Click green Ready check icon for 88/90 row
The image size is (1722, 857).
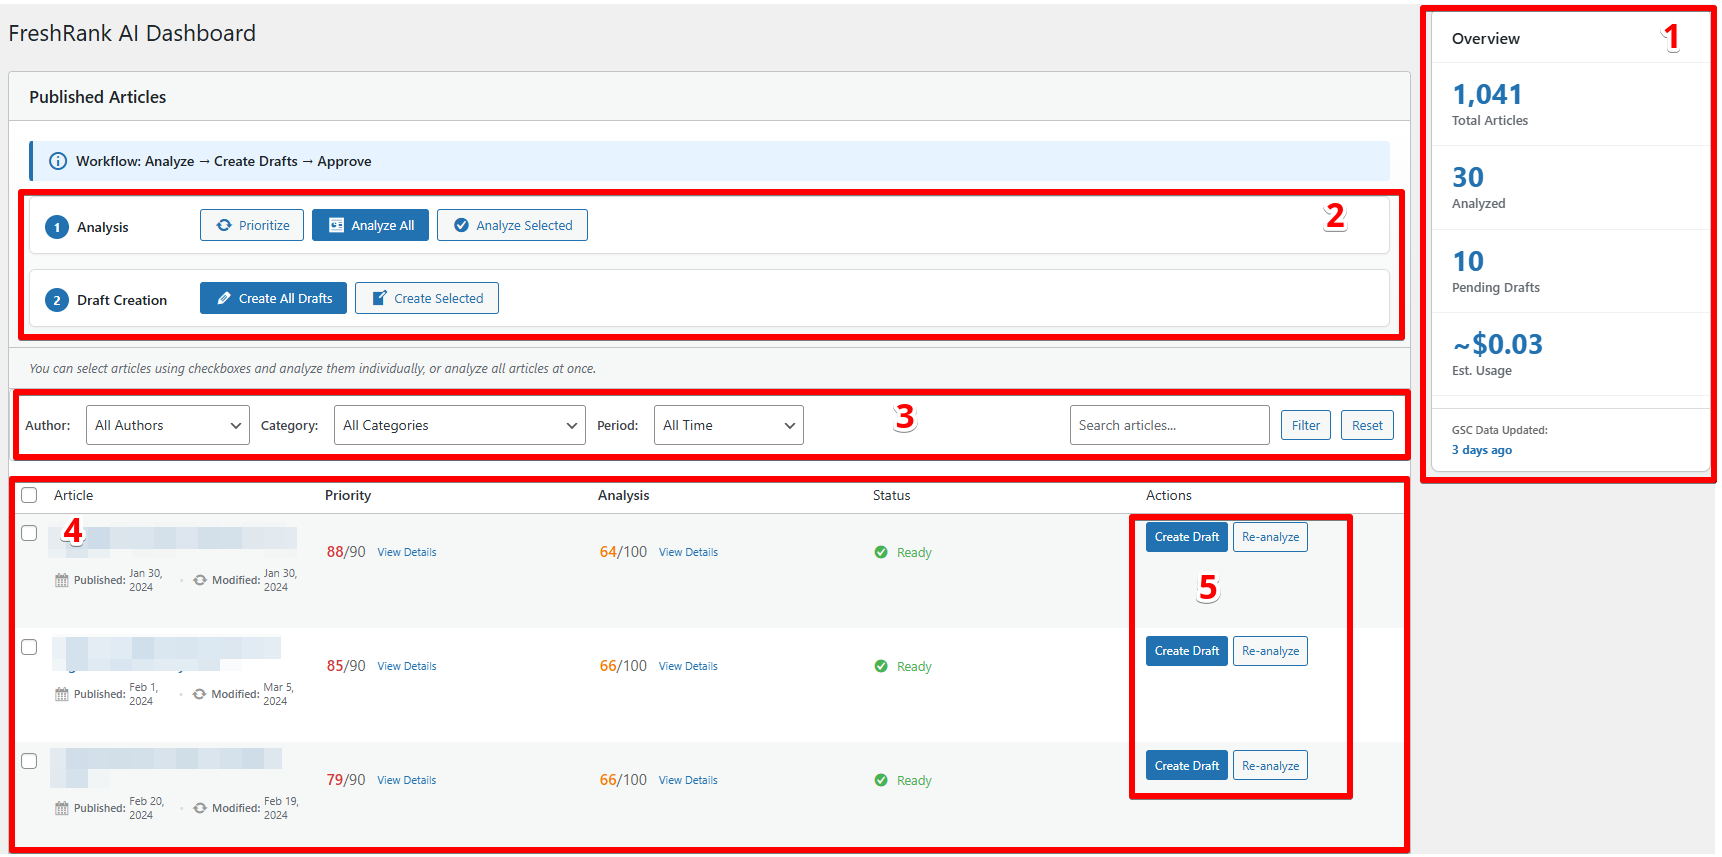click(881, 552)
